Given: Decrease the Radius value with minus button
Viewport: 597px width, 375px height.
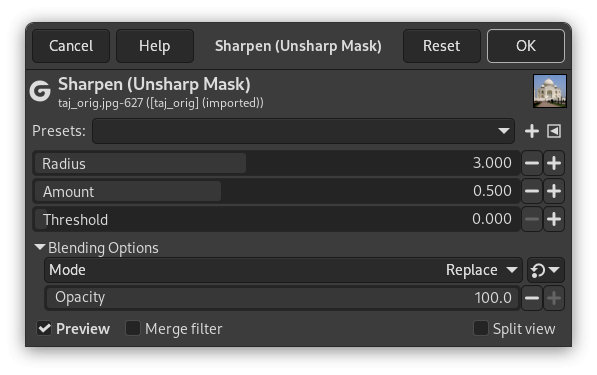Looking at the screenshot, I should [x=532, y=163].
